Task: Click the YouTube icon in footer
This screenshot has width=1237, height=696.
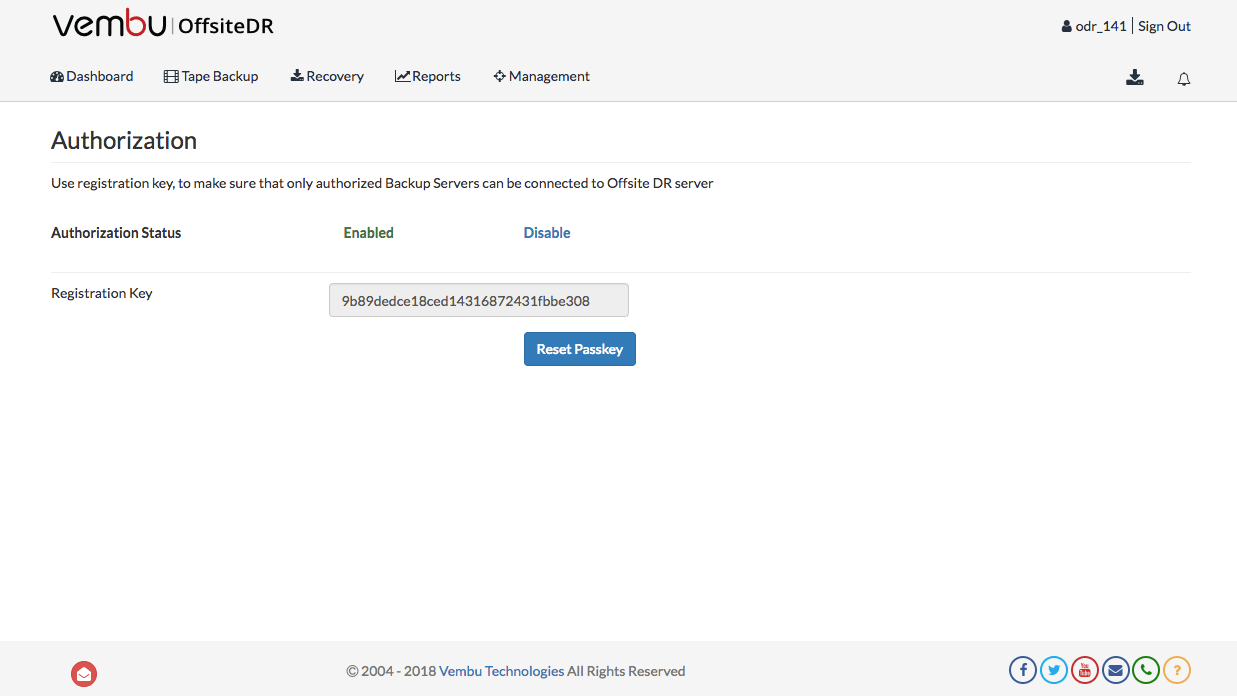Action: click(x=1085, y=670)
